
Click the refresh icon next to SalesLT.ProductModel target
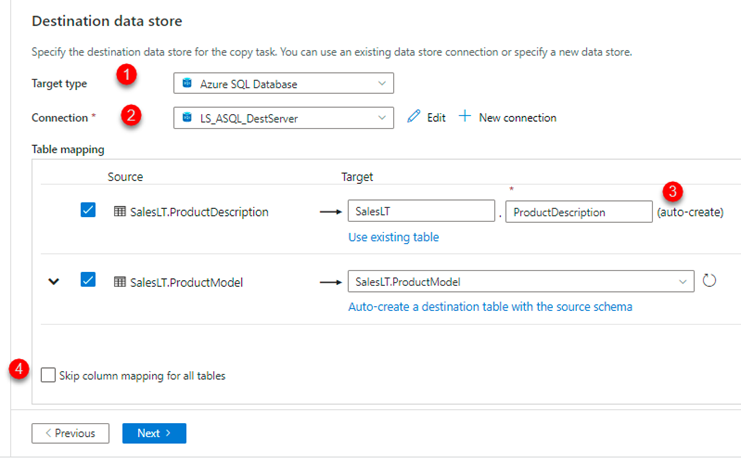coord(709,281)
